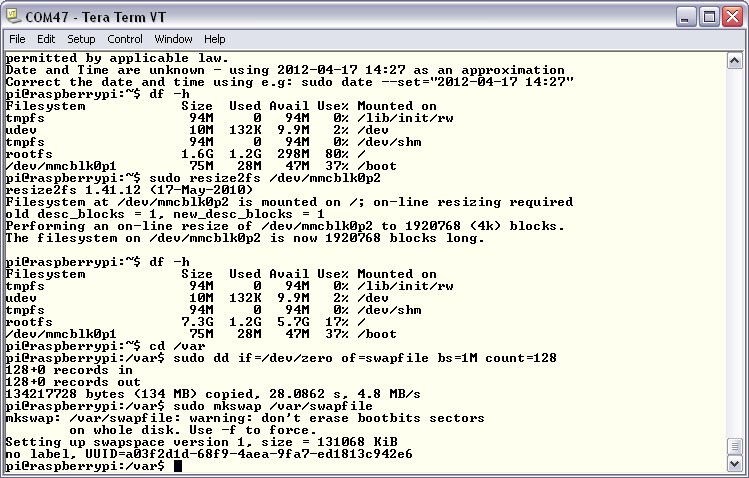This screenshot has width=749, height=478.
Task: Open the Control menu
Action: tap(125, 39)
